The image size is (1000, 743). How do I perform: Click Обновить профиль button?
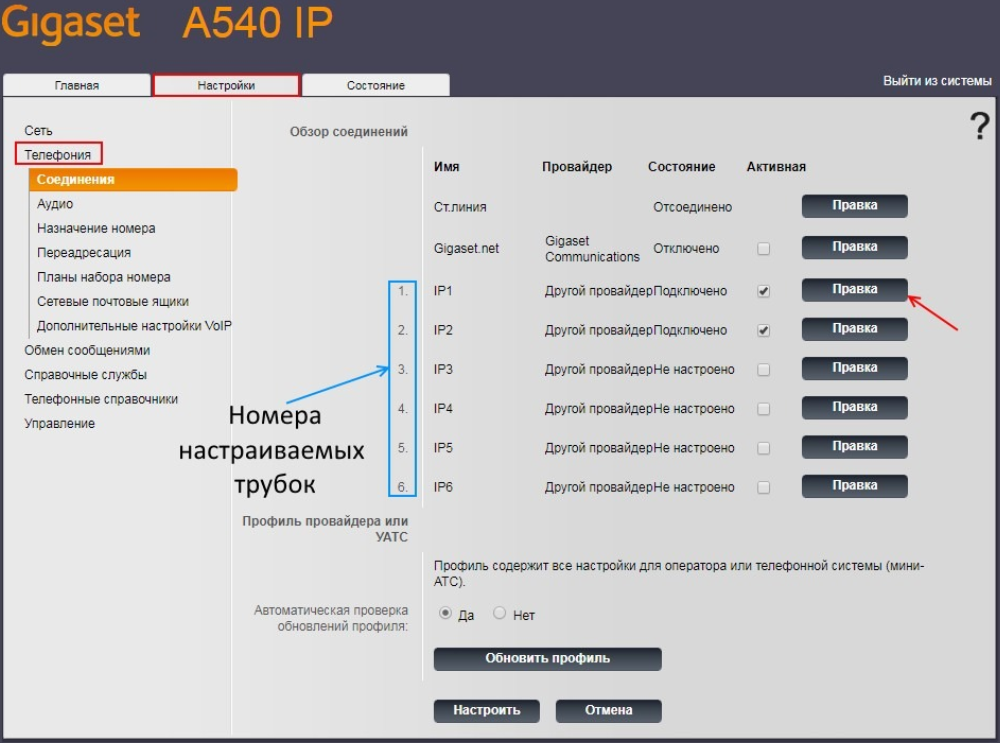547,659
